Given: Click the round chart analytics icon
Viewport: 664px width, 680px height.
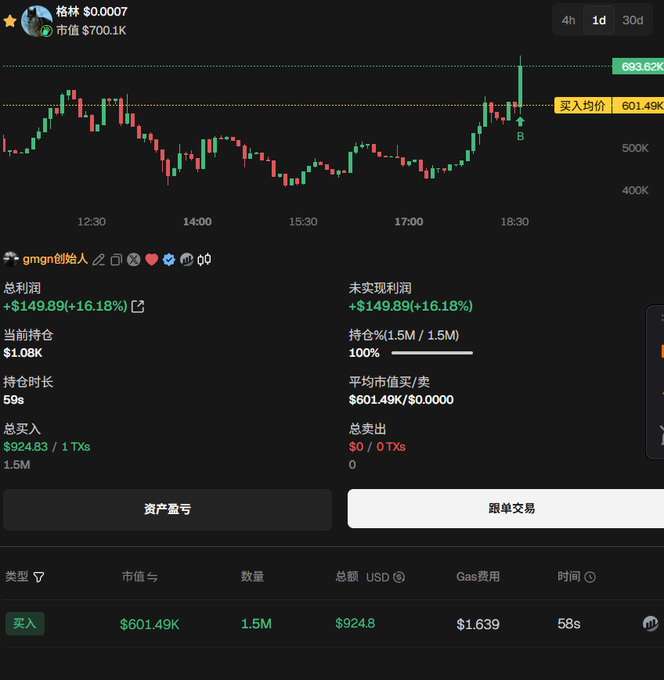Looking at the screenshot, I should [x=187, y=260].
